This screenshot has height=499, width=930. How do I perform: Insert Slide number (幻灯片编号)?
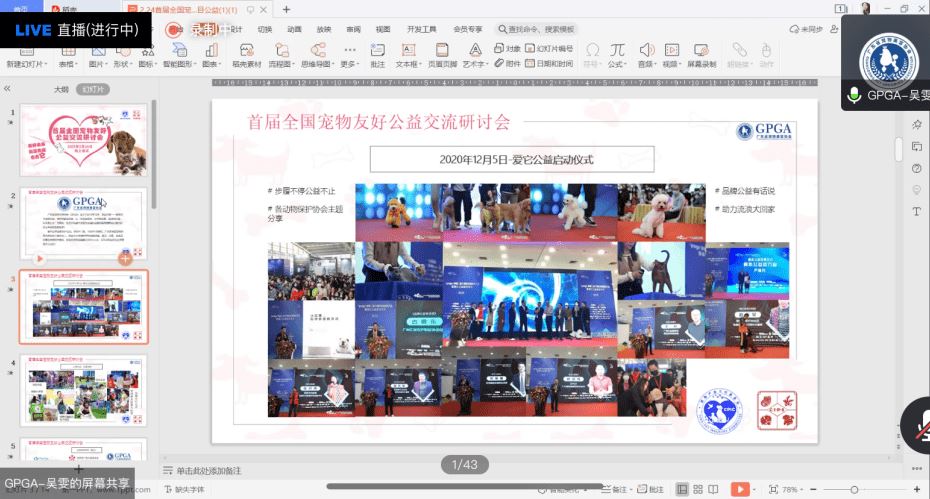tap(550, 48)
